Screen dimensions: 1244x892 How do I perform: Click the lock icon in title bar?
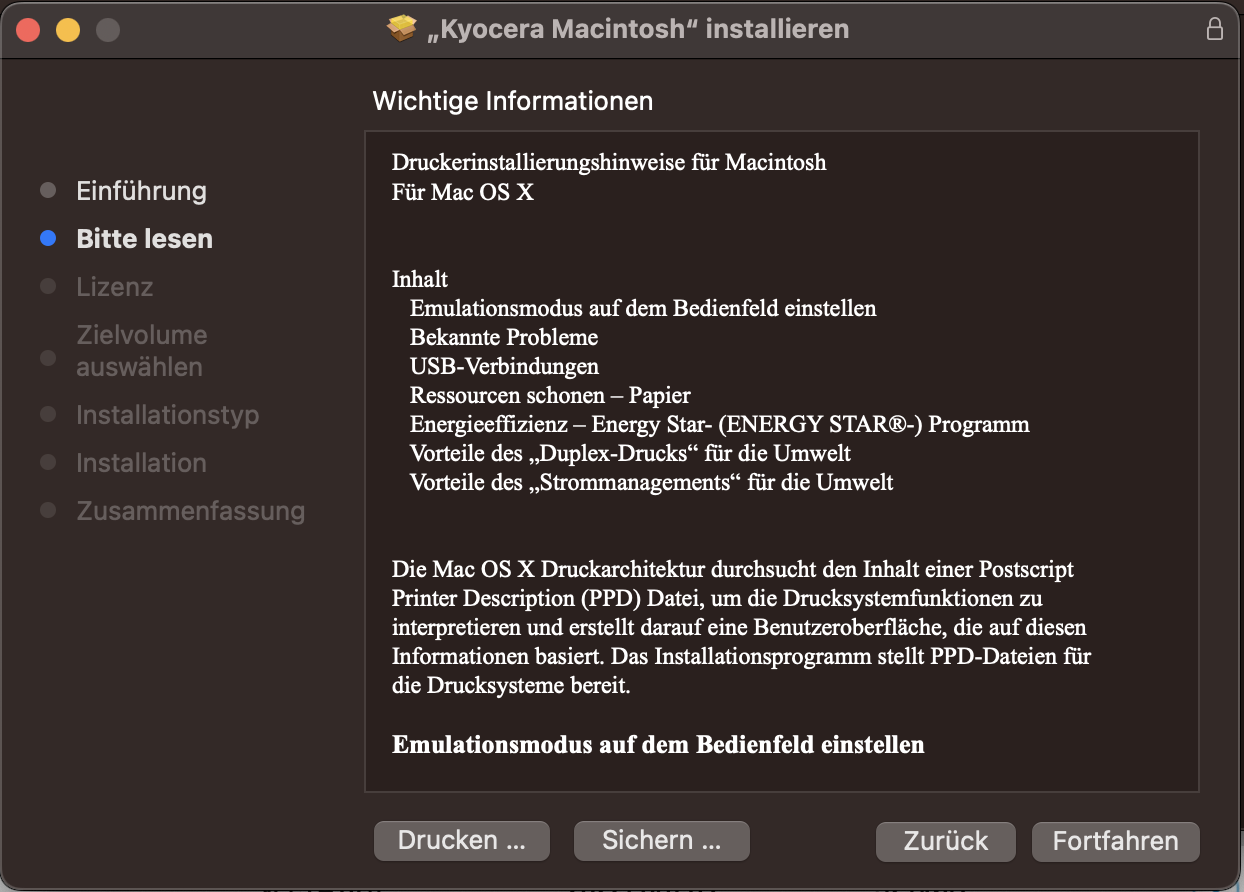tap(1215, 29)
